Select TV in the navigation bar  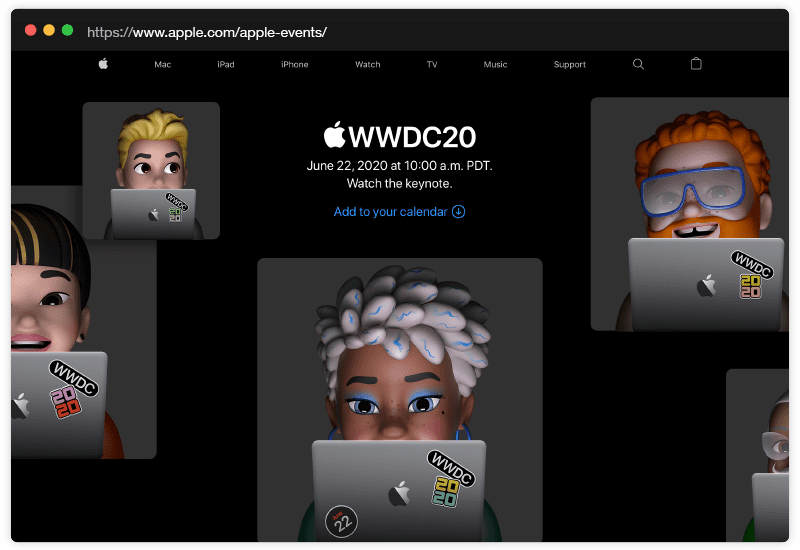432,65
